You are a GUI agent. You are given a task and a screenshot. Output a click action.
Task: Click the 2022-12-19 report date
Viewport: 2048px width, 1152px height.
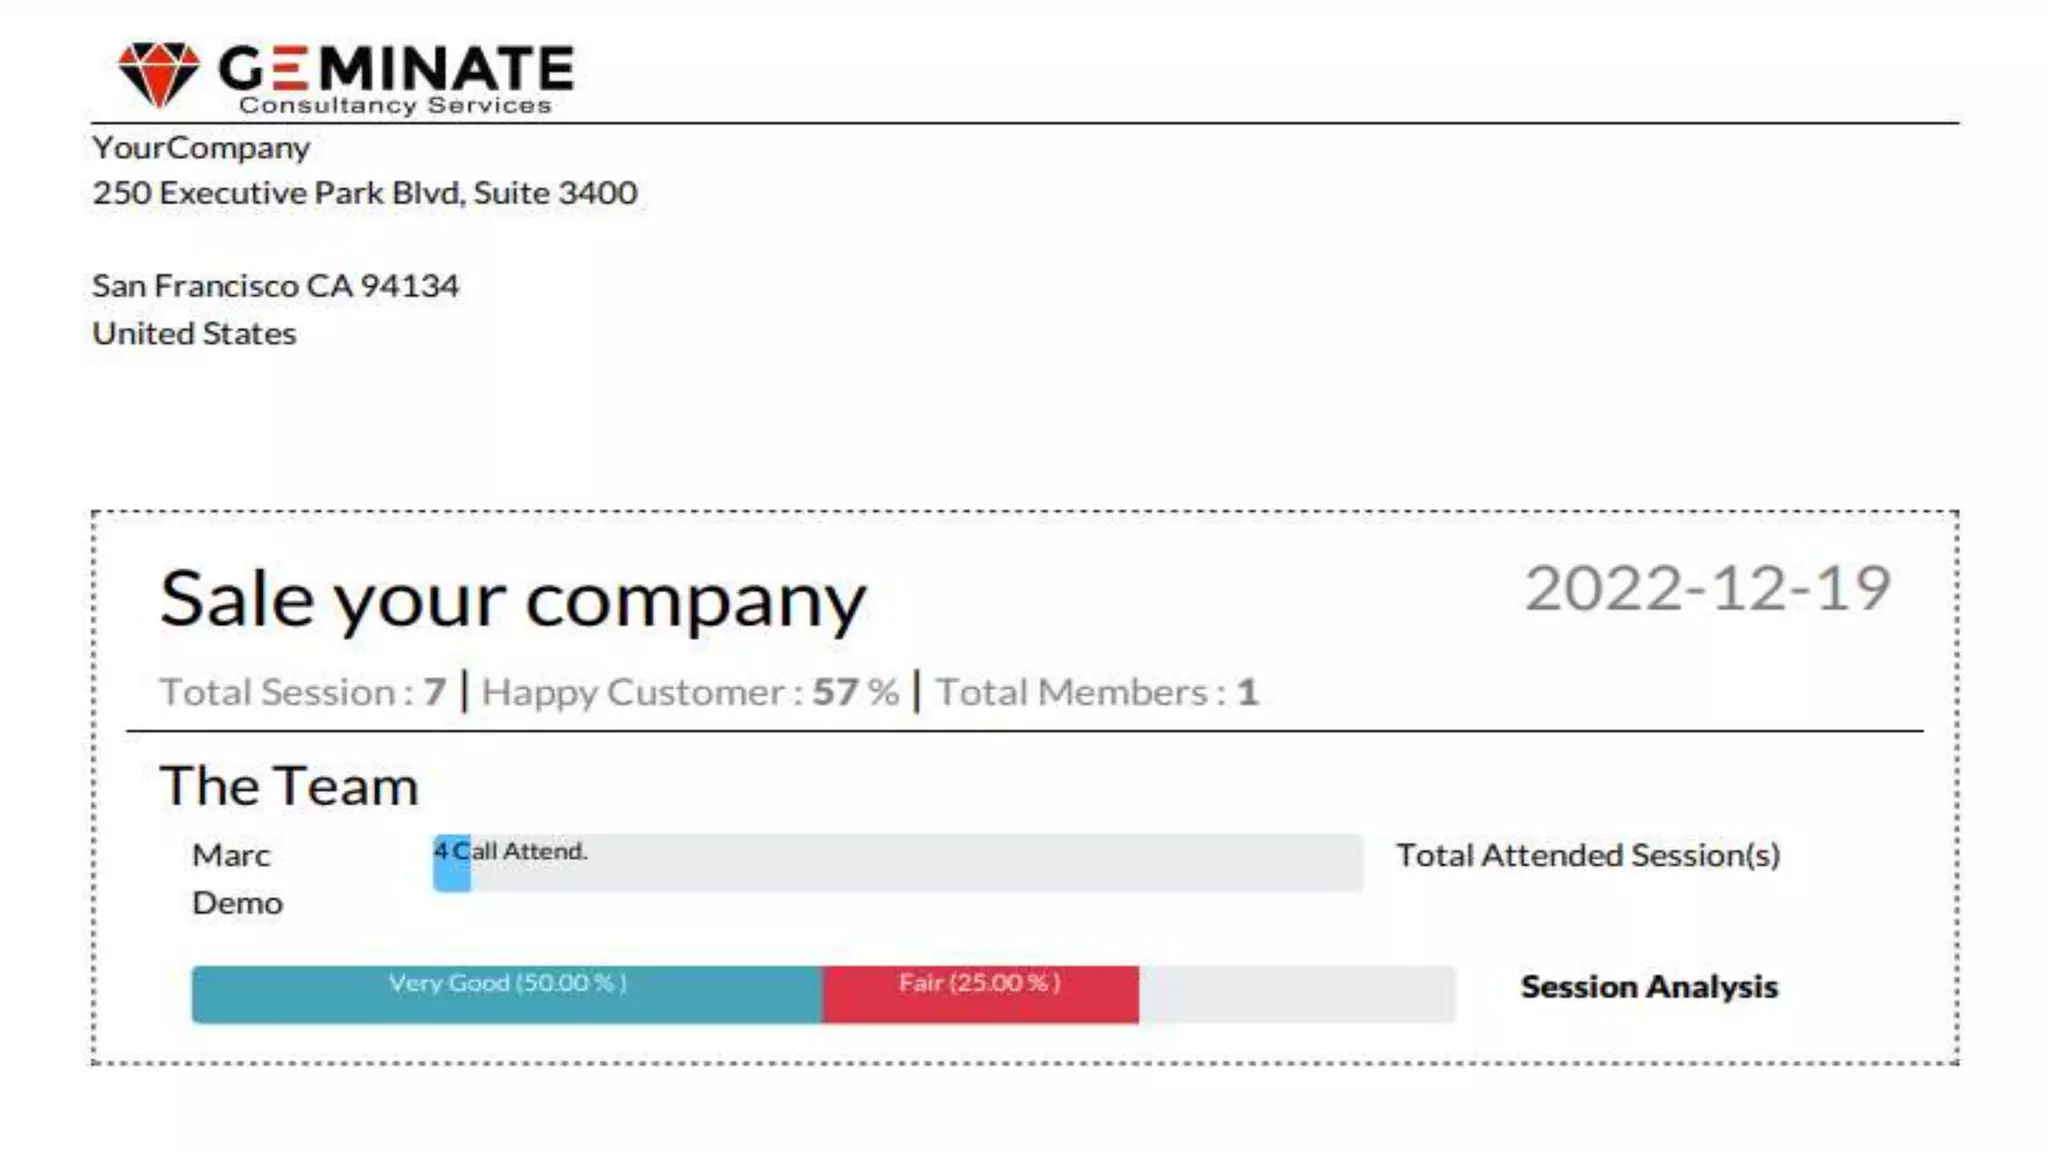point(1707,588)
